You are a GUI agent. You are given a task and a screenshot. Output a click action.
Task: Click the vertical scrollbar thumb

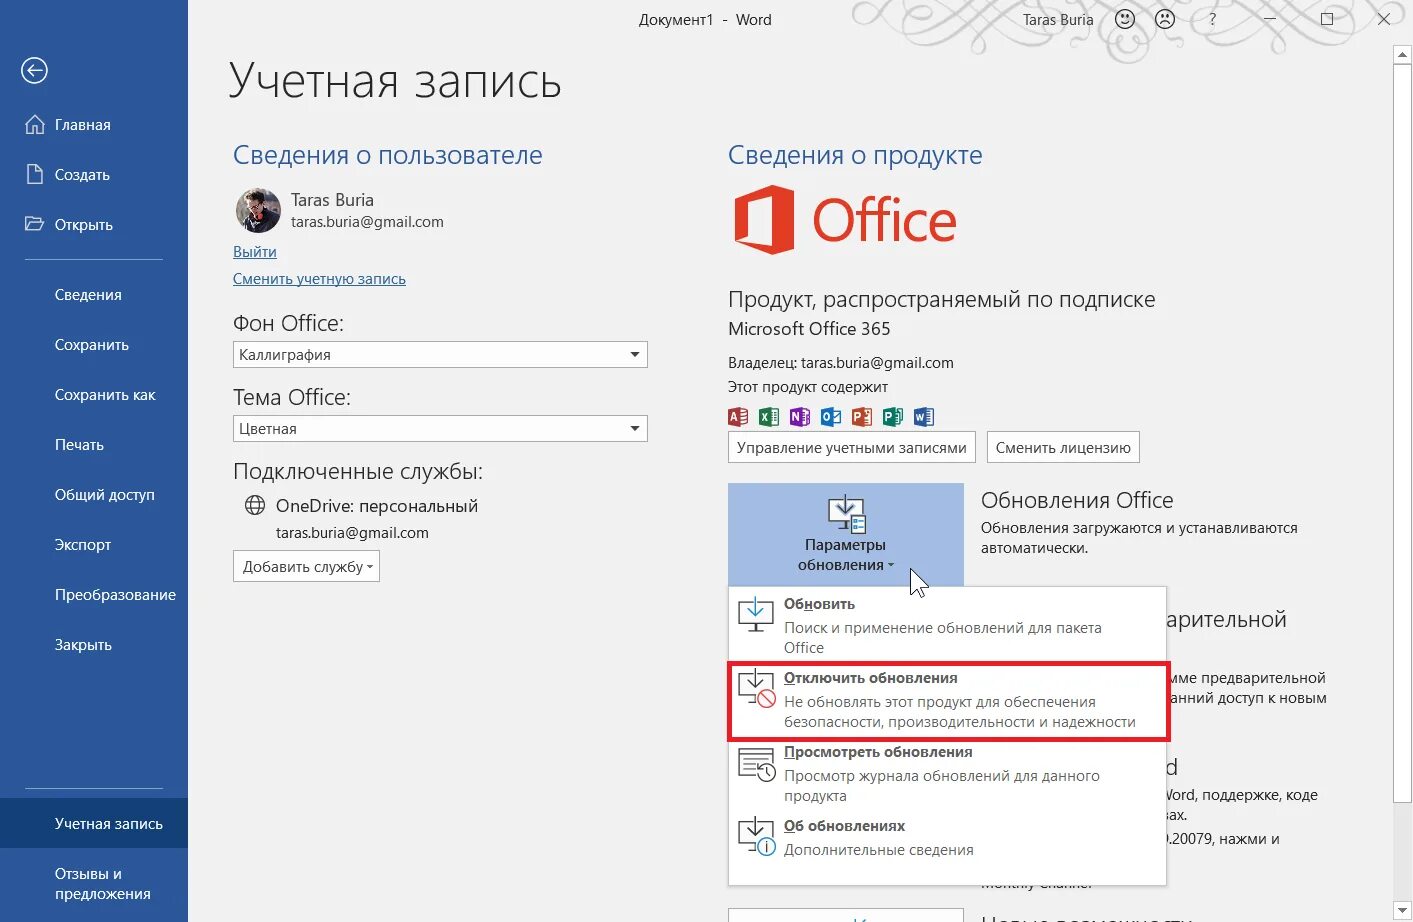click(1402, 432)
